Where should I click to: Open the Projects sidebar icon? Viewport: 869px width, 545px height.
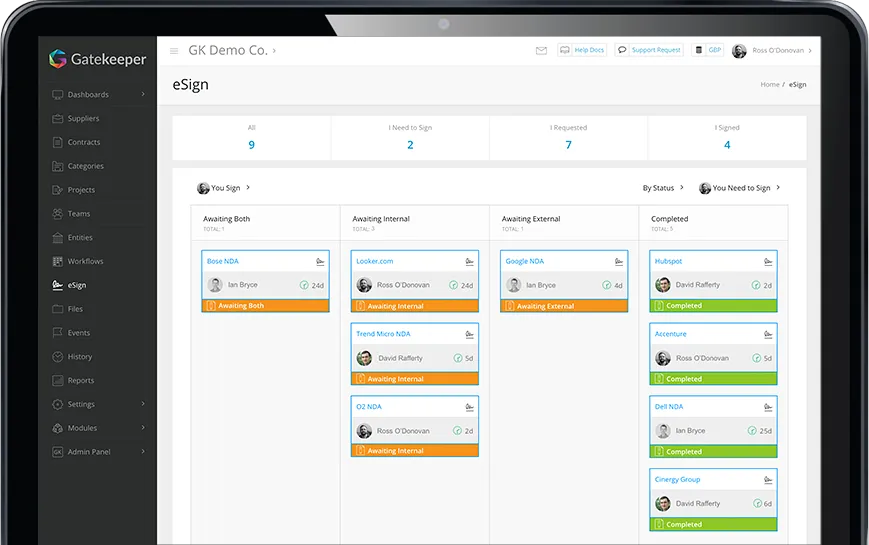tap(58, 190)
